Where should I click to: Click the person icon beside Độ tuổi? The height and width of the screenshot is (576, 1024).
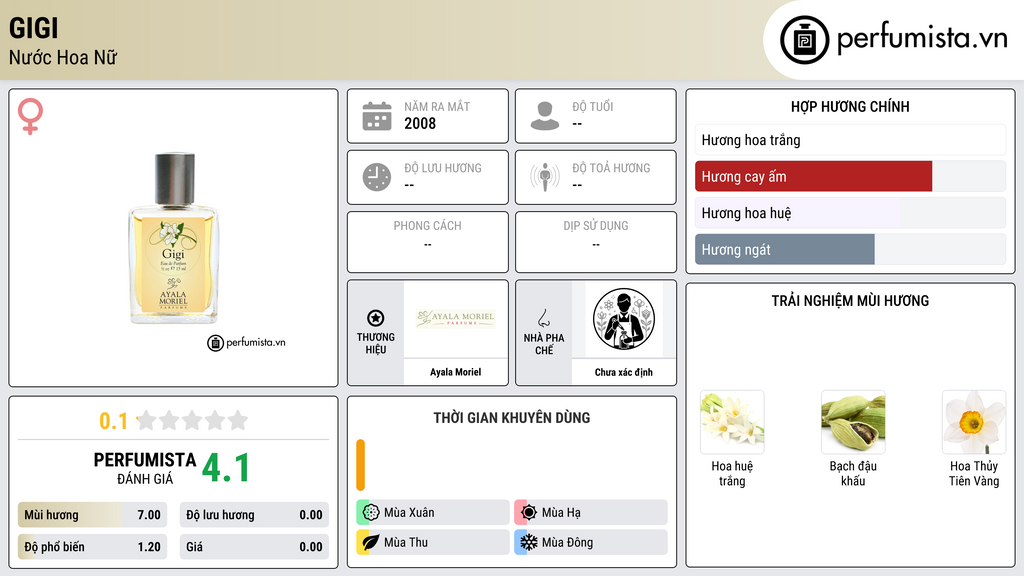coord(545,116)
